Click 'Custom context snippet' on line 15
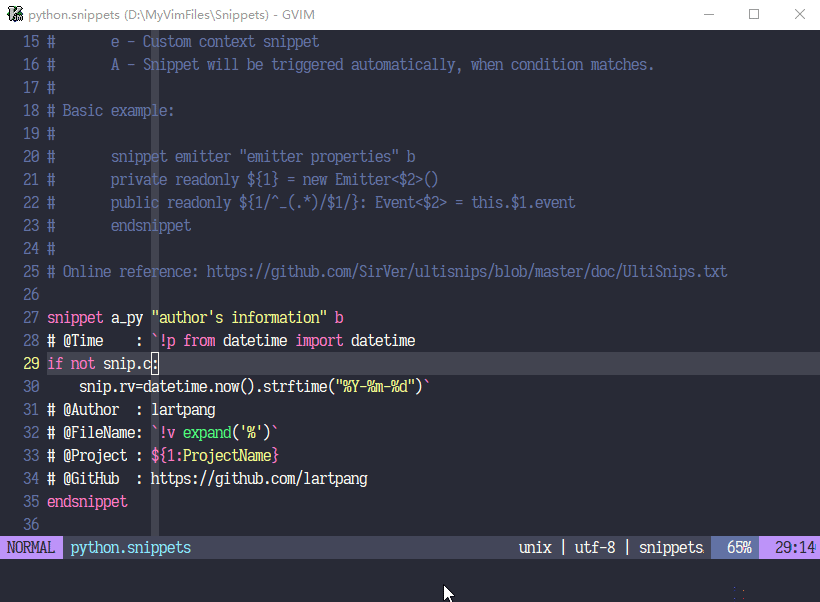The height and width of the screenshot is (602, 820). click(231, 41)
